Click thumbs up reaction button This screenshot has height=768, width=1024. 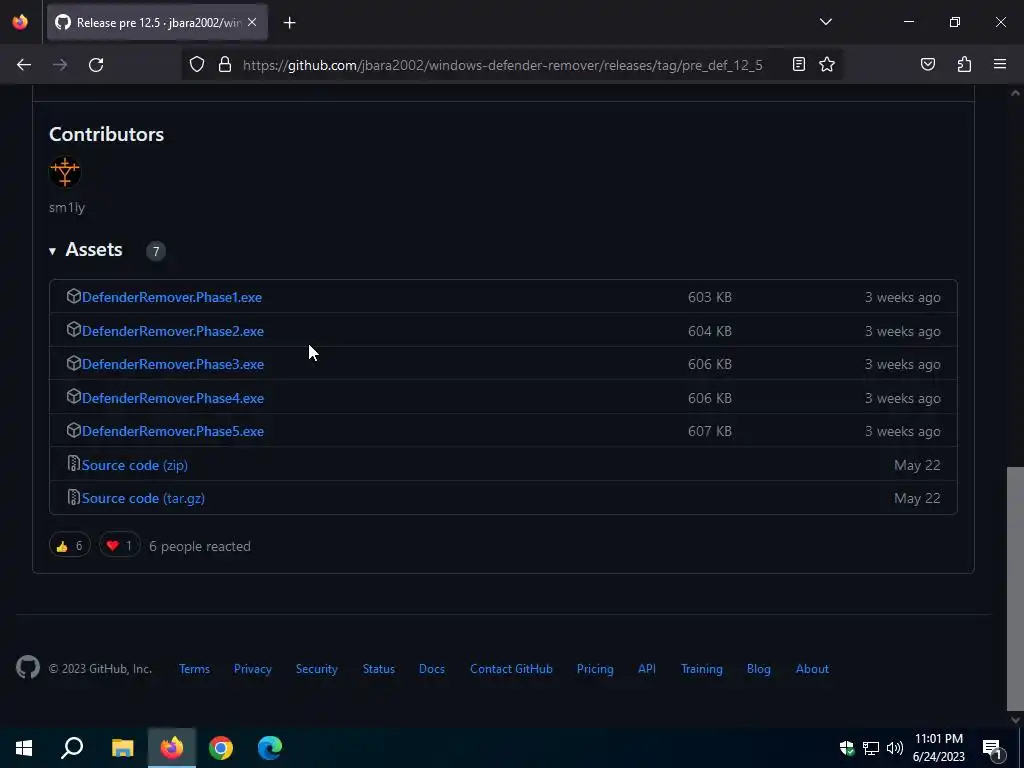pyautogui.click(x=70, y=546)
